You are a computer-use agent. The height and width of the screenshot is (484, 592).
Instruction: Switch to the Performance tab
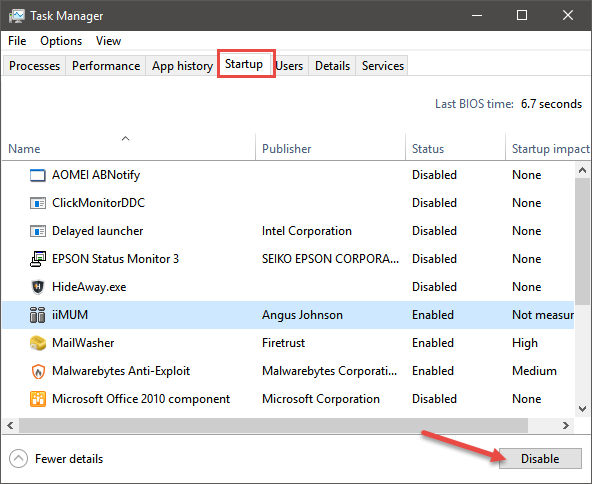[x=106, y=66]
